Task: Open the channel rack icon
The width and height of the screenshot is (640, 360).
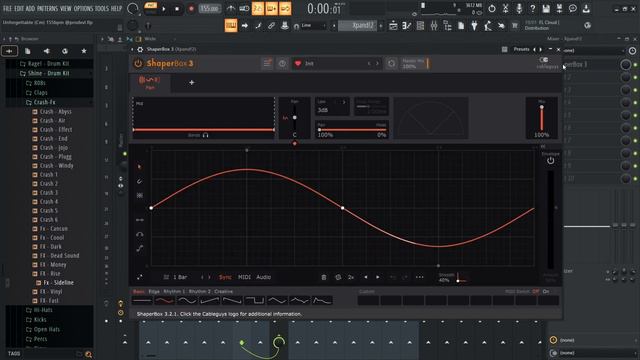Action: tap(420, 26)
